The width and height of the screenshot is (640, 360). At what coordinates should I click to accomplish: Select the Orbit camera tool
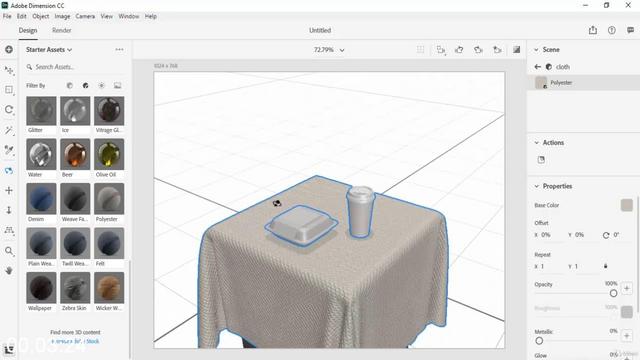[9, 171]
